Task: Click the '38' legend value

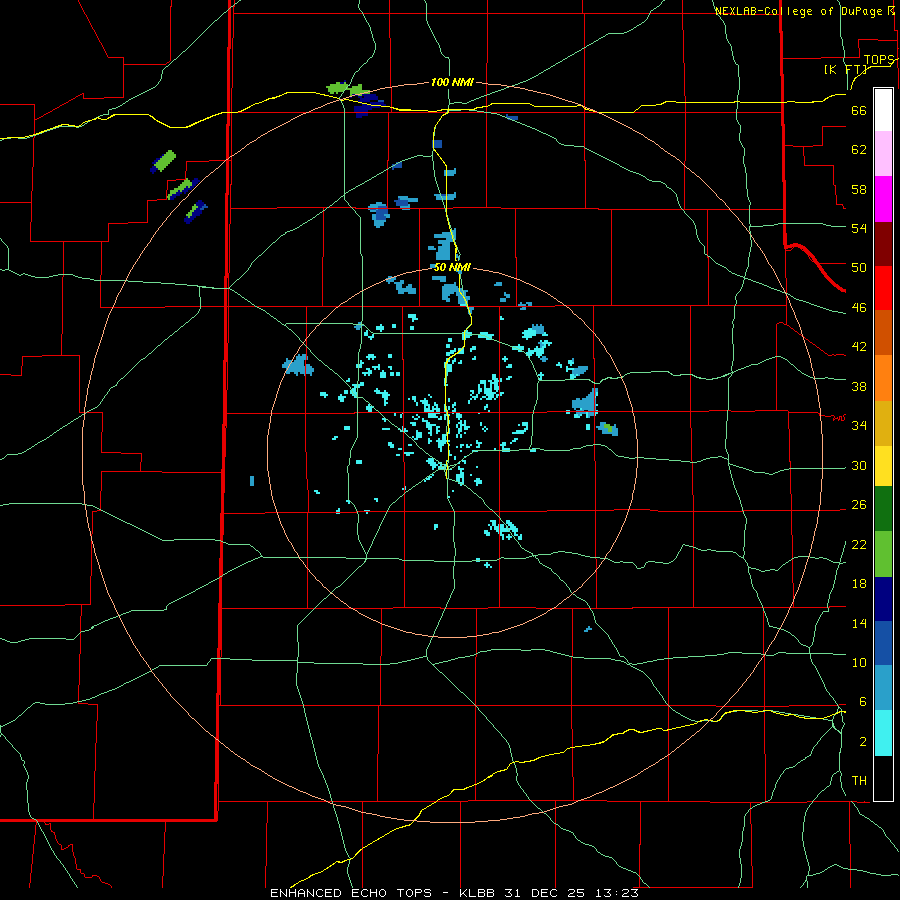Action: click(859, 386)
